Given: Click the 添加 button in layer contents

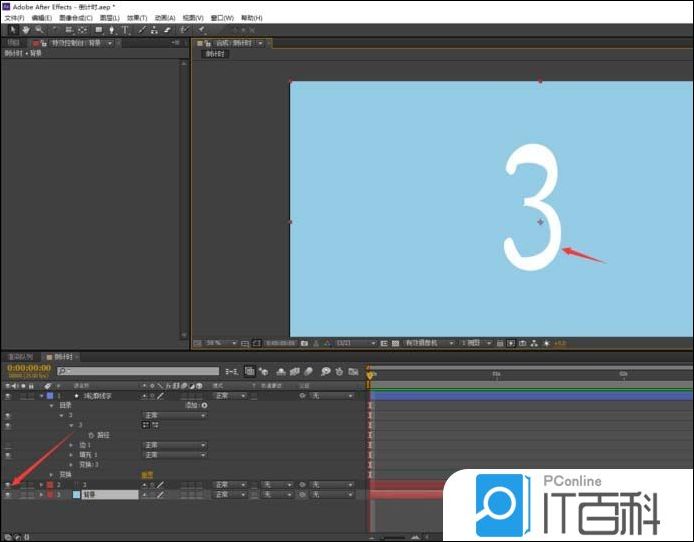Looking at the screenshot, I should 194,406.
